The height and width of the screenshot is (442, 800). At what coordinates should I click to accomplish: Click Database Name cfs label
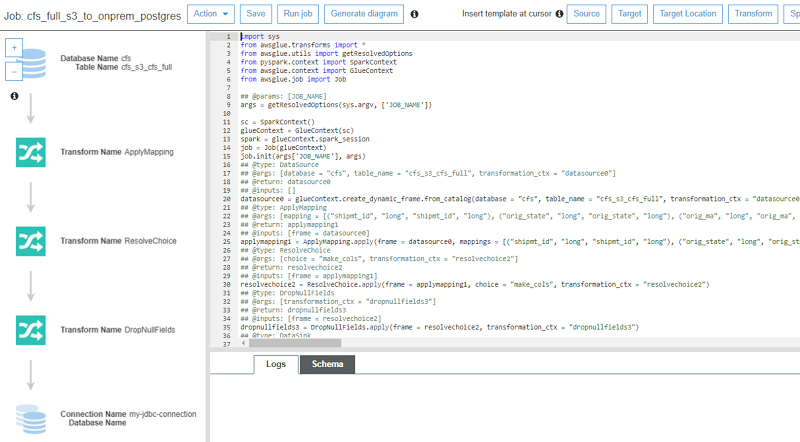pos(95,58)
